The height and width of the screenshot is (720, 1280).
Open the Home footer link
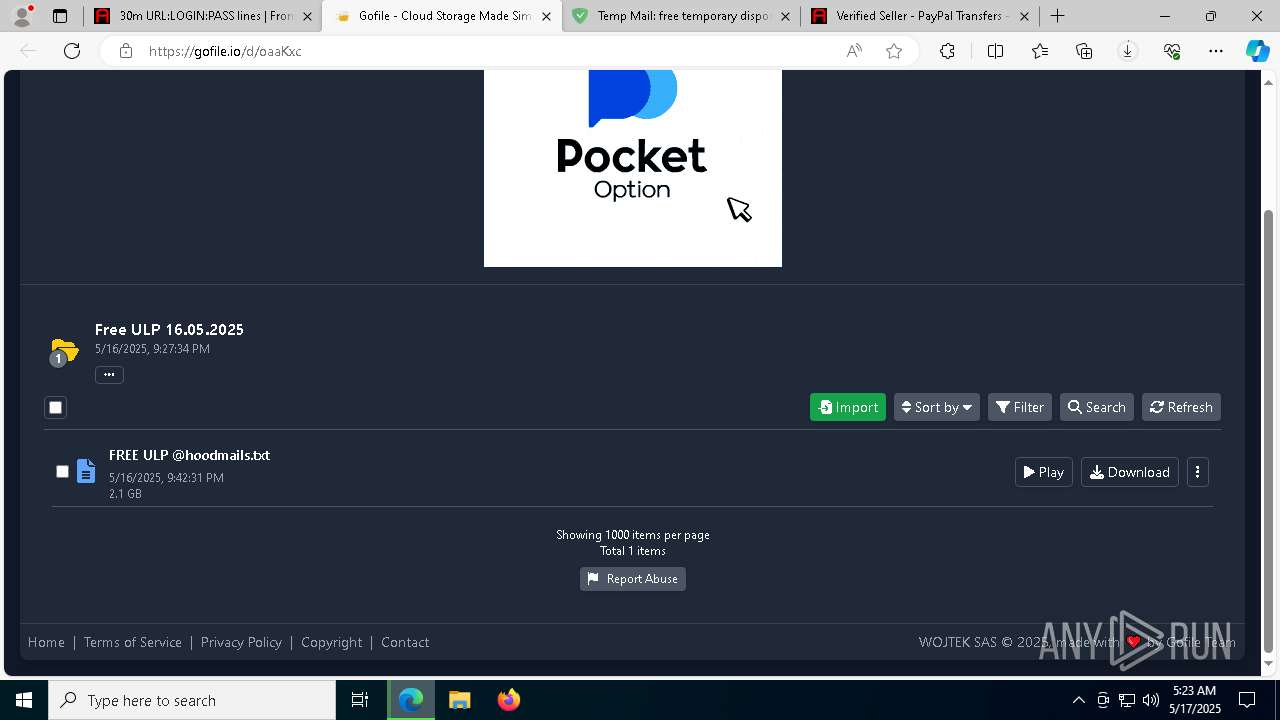[x=46, y=642]
